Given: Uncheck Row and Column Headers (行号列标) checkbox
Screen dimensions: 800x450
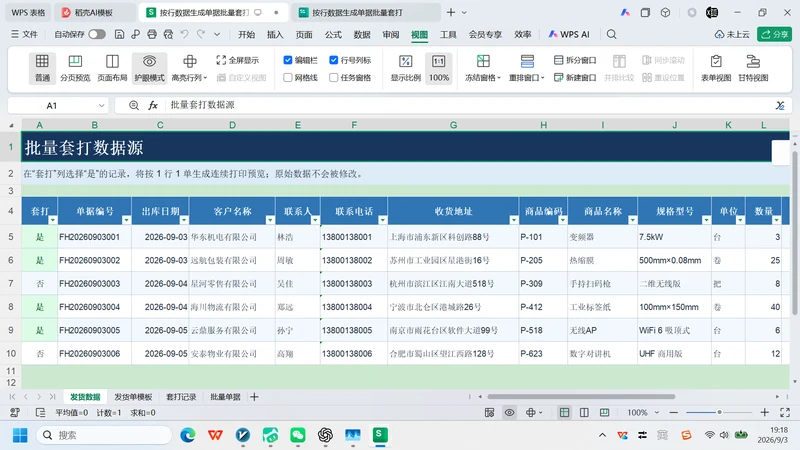Looking at the screenshot, I should tap(334, 60).
